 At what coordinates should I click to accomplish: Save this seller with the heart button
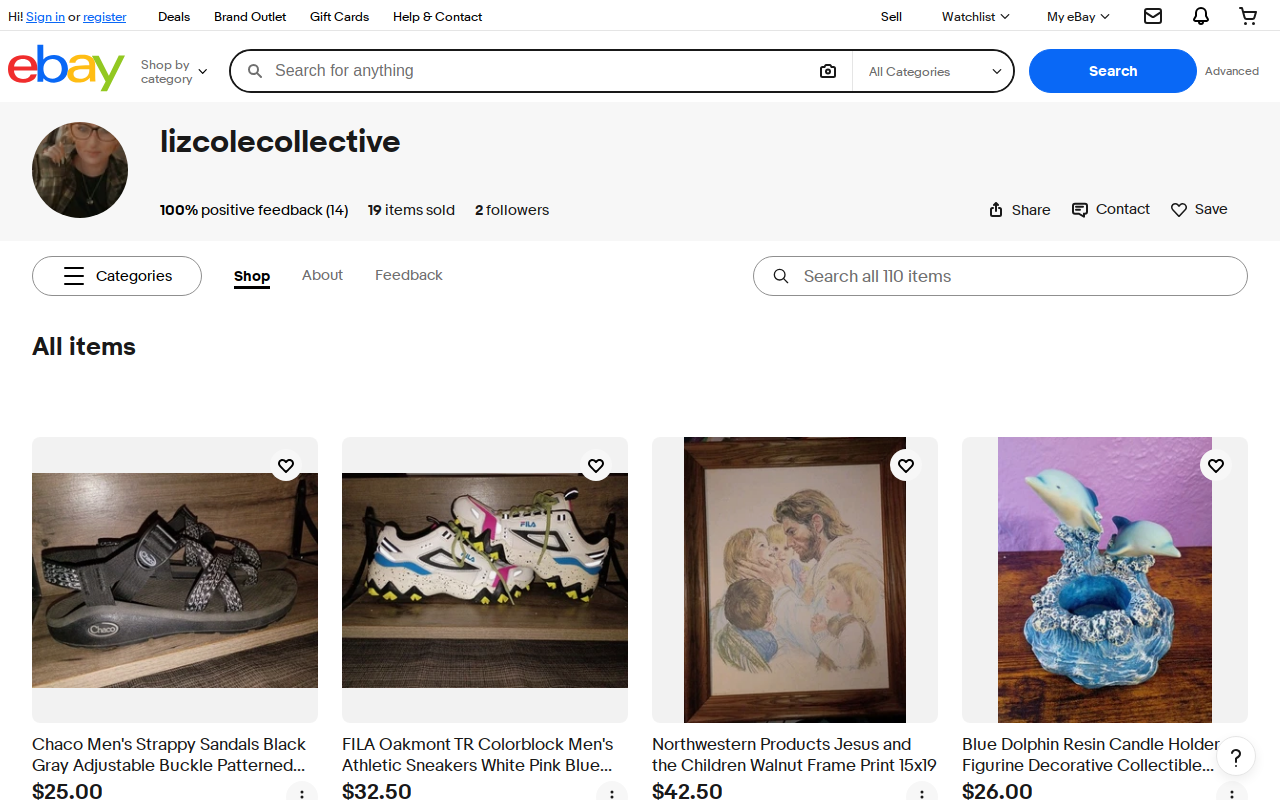click(x=1199, y=209)
